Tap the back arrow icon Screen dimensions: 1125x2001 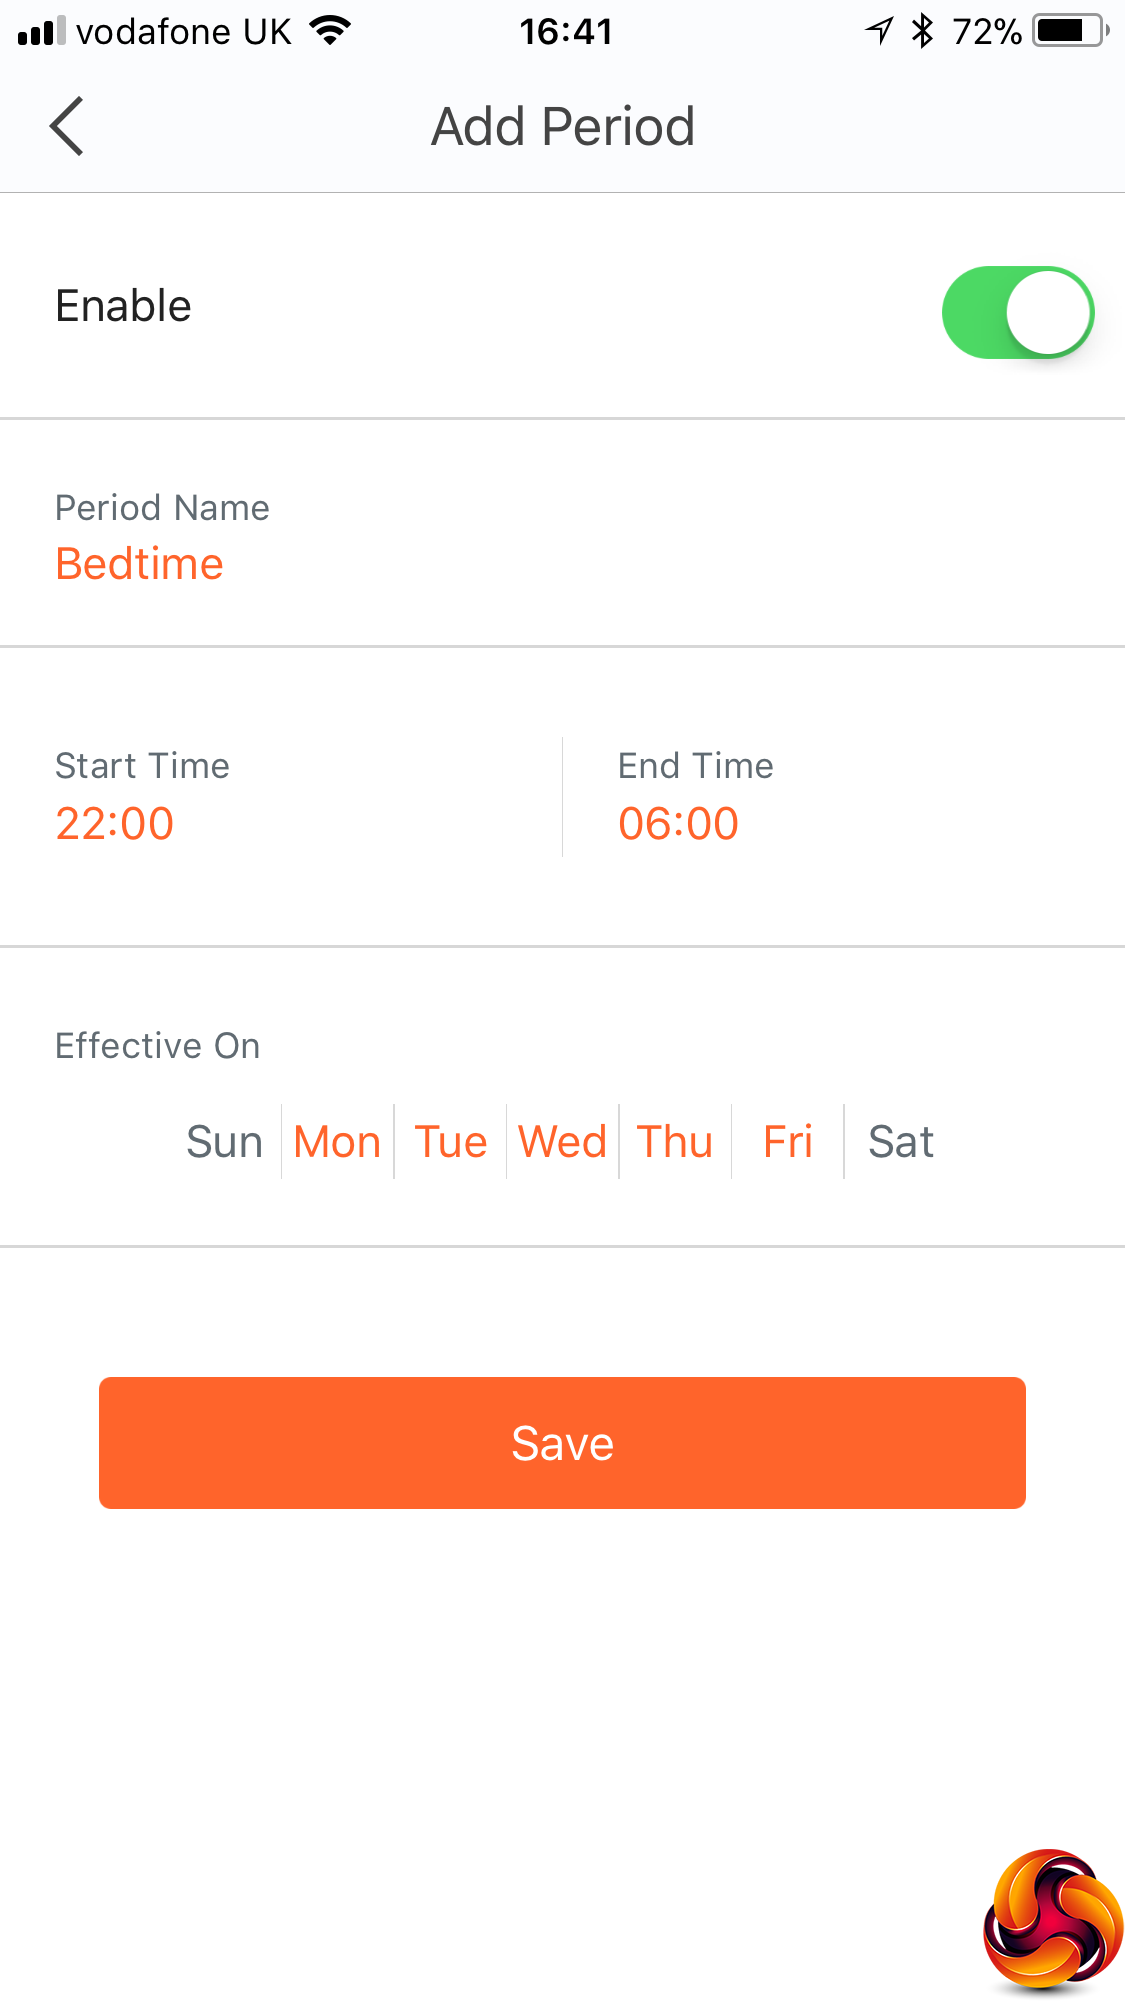point(67,127)
